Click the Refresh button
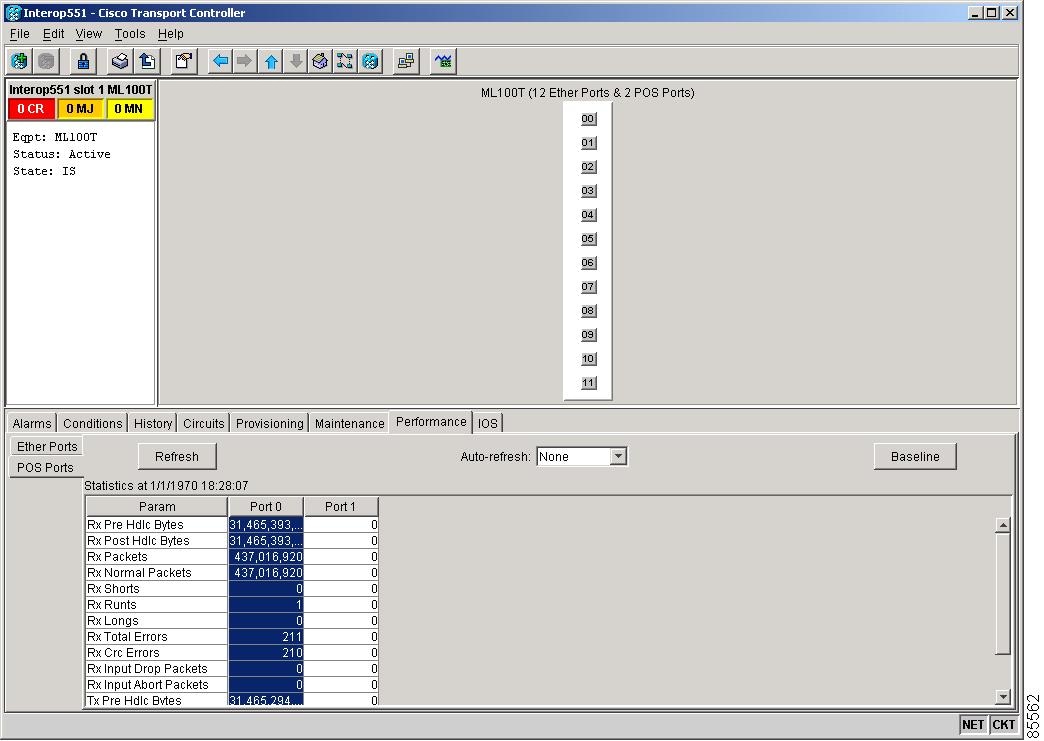Screen dimensions: 1044x741 click(176, 457)
